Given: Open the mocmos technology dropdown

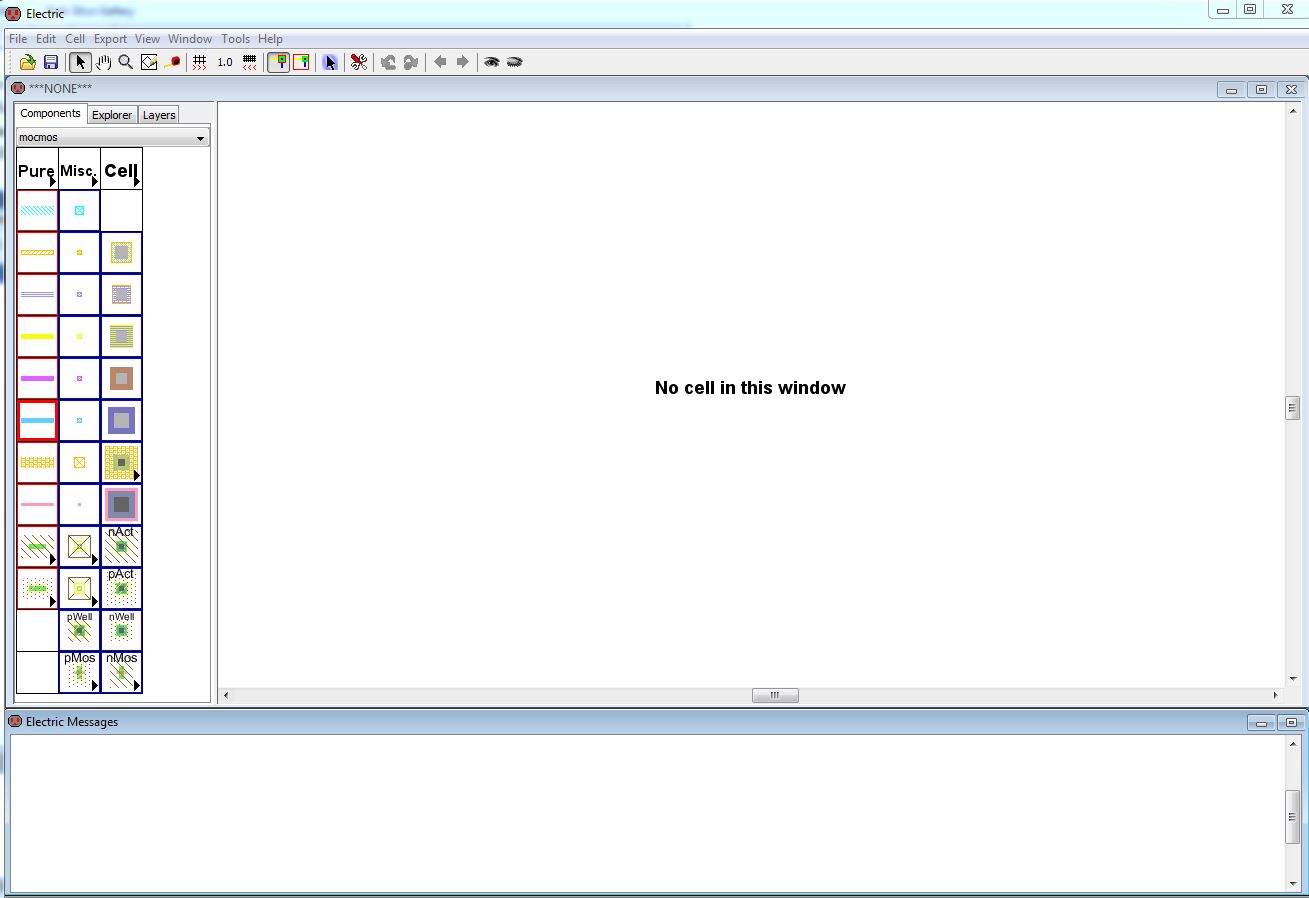Looking at the screenshot, I should pos(113,137).
